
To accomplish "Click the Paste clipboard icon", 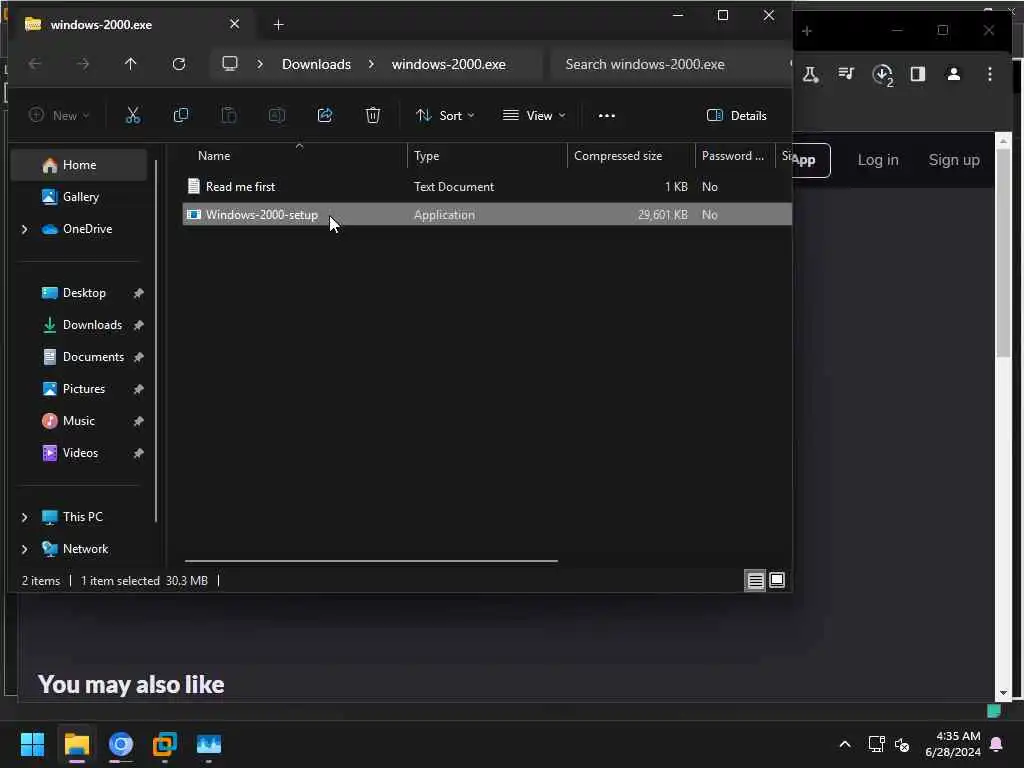I will 229,116.
